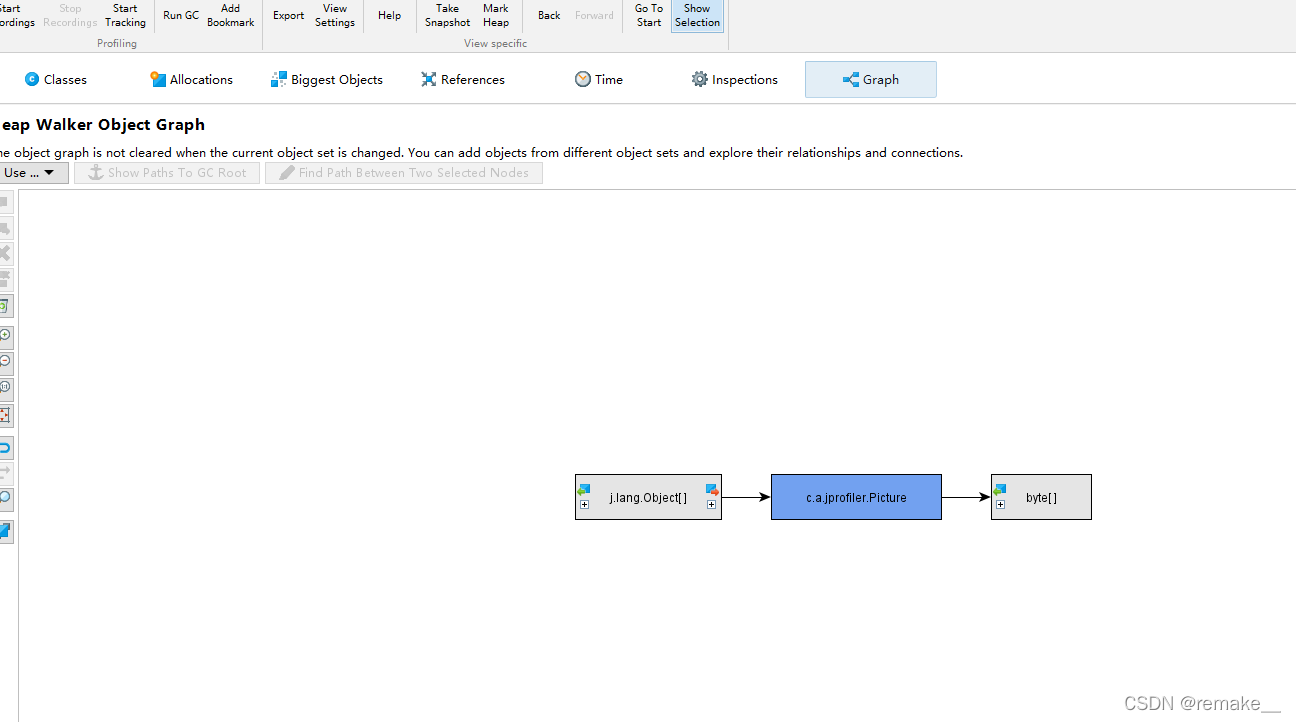1296x722 pixels.
Task: Run GC from the toolbar
Action: point(181,15)
